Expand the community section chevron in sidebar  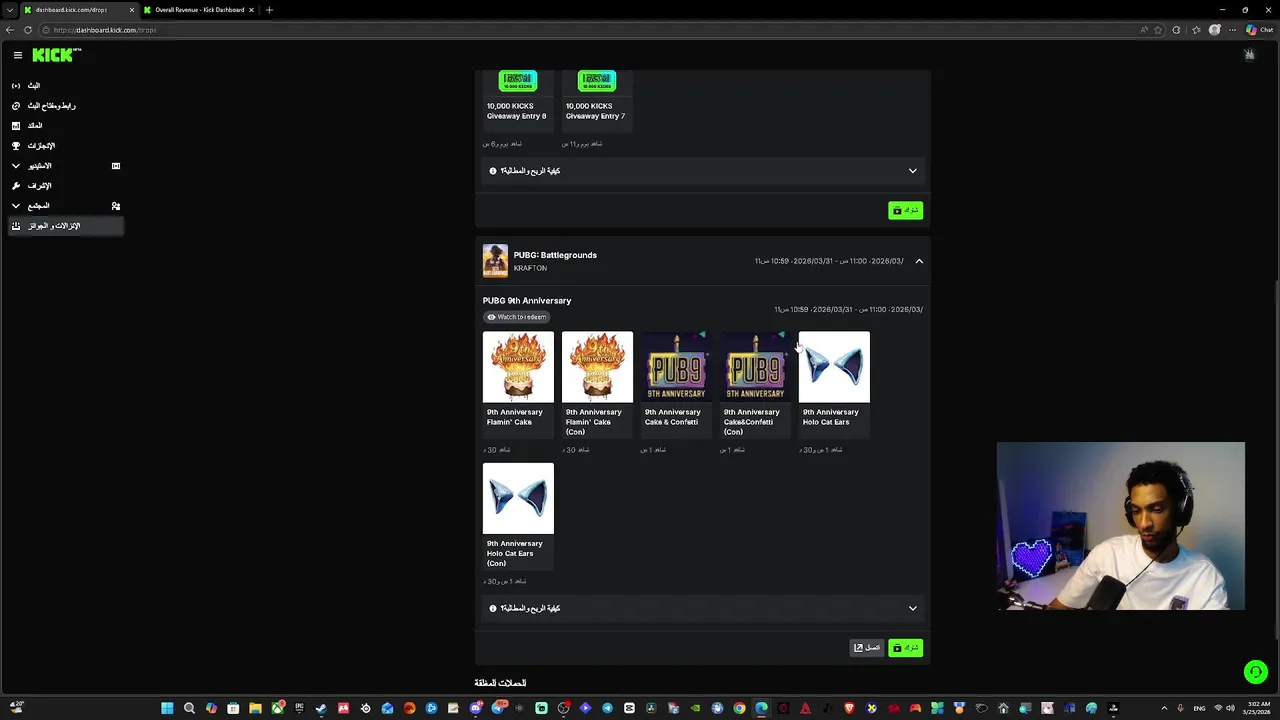tap(15, 206)
